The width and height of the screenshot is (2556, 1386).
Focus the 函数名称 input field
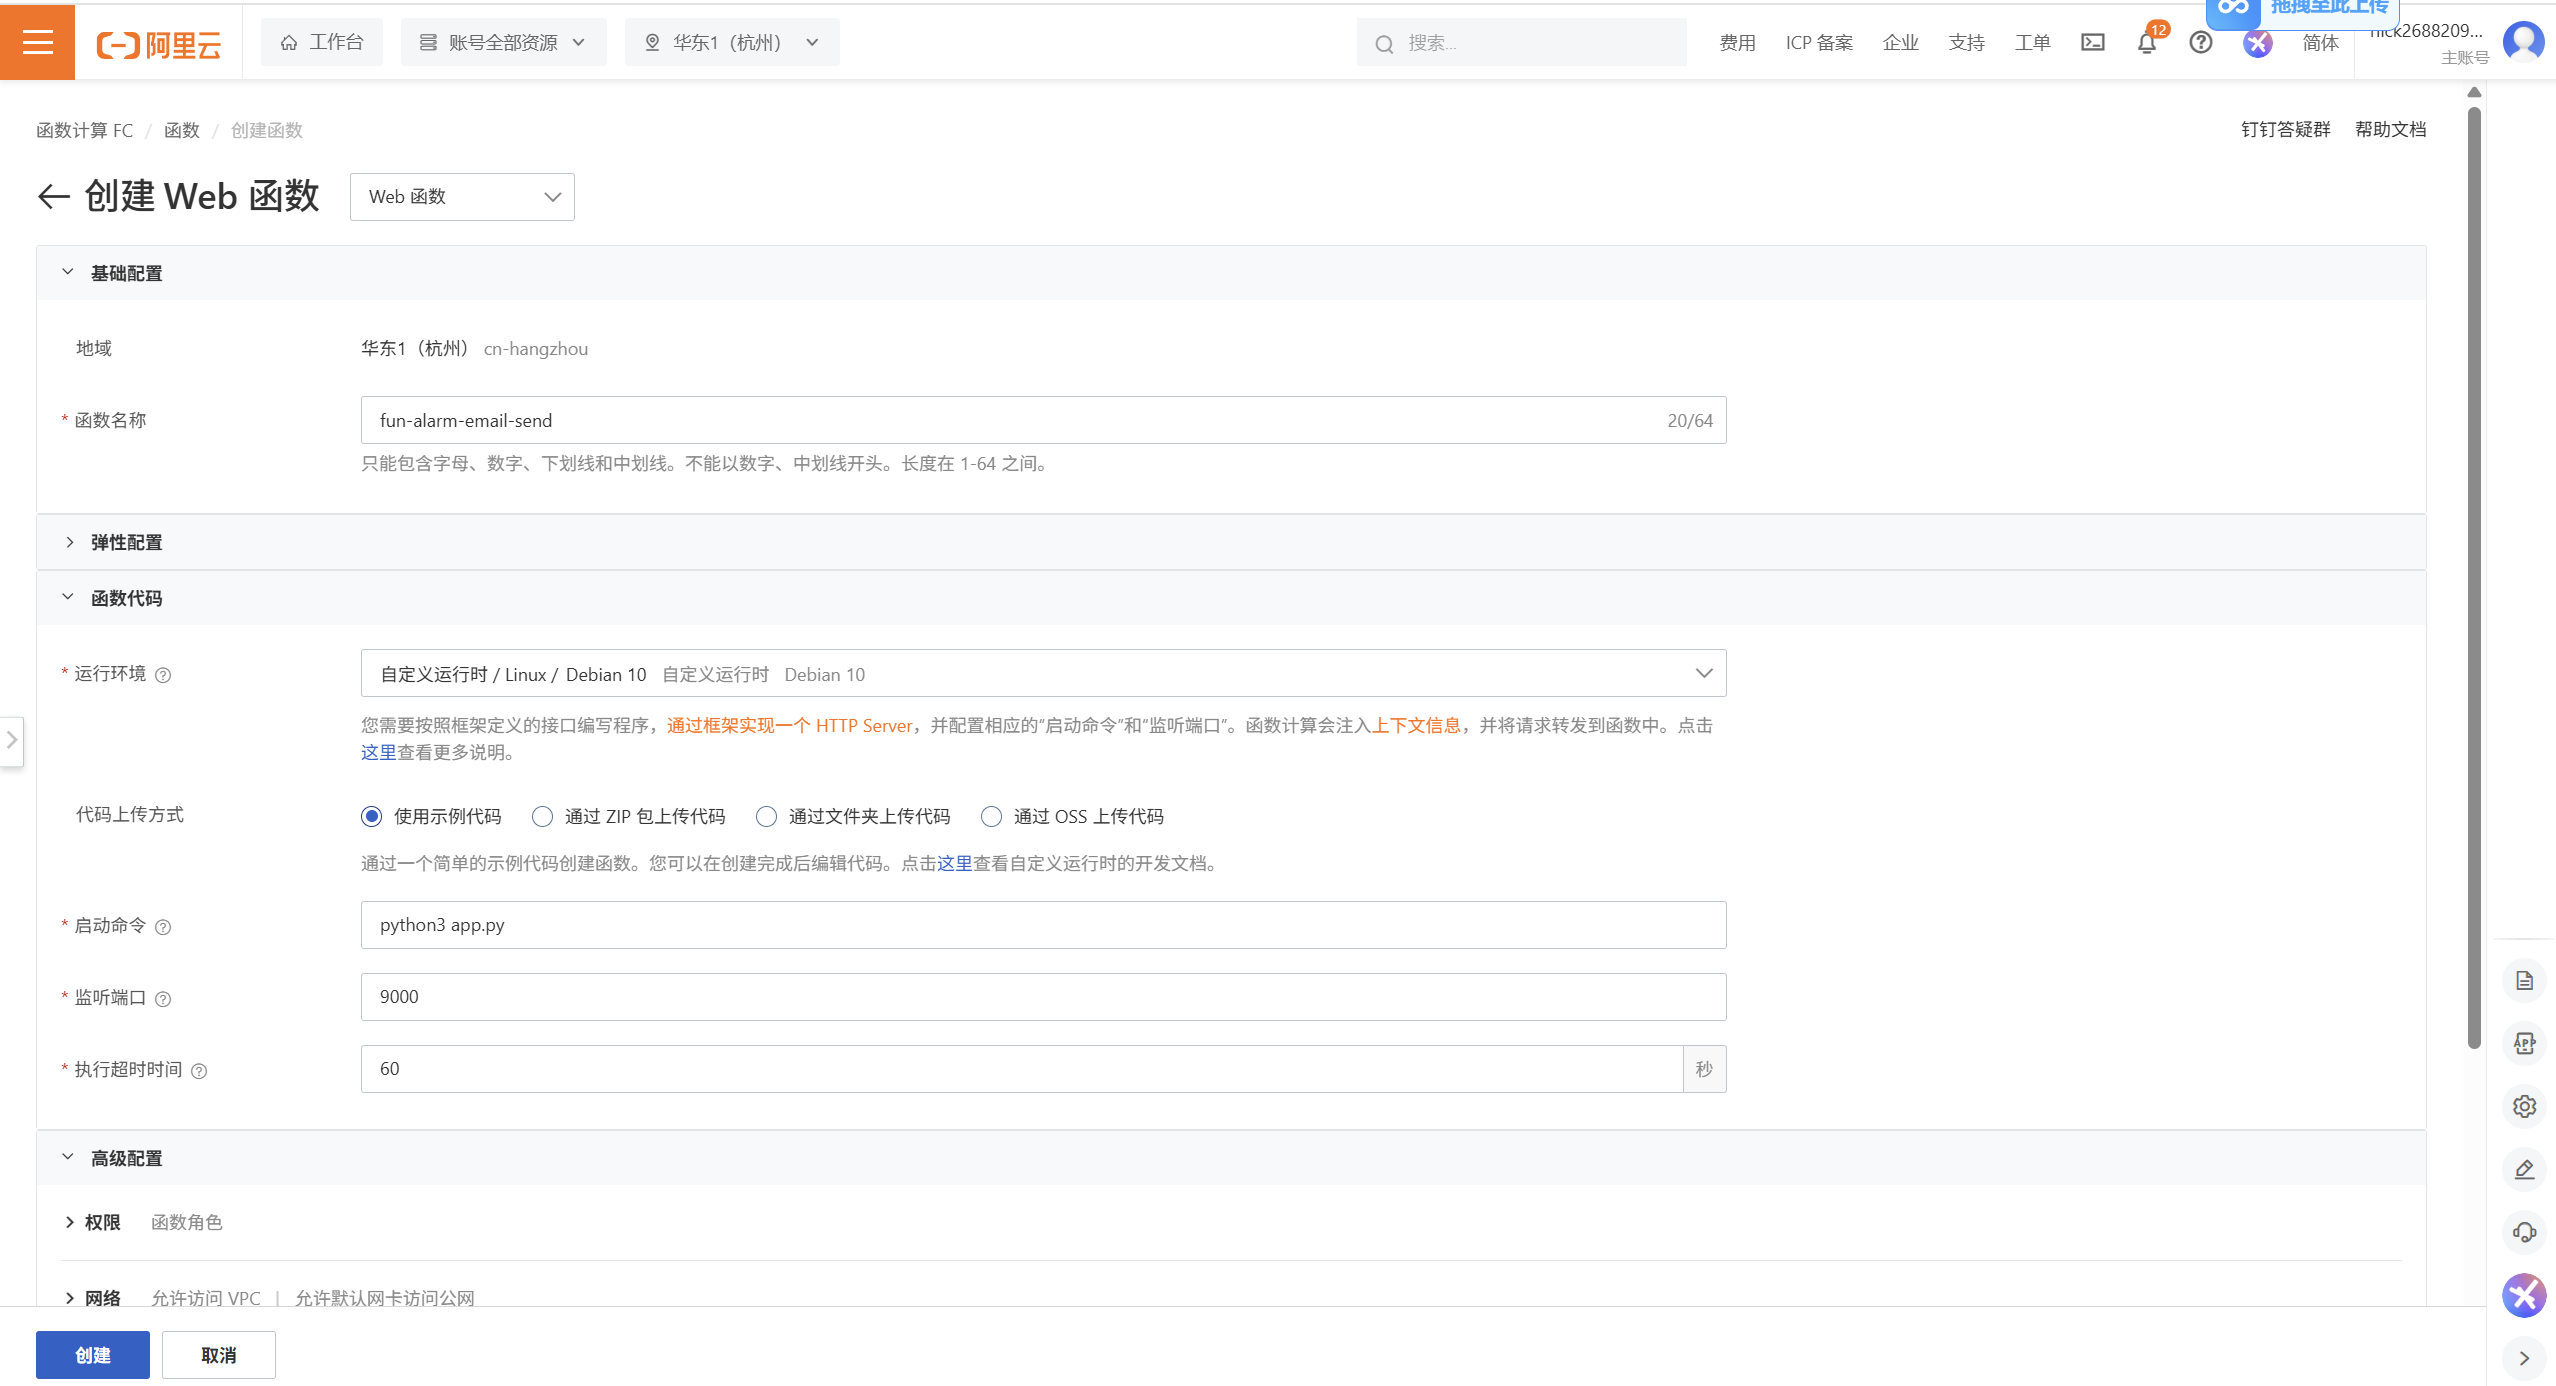(1043, 420)
